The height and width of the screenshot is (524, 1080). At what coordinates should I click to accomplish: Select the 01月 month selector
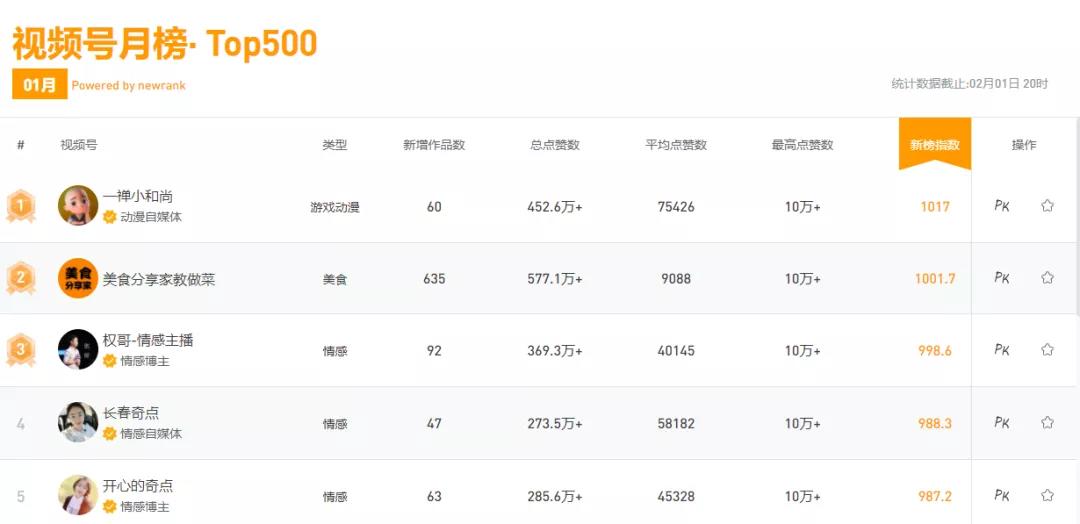click(x=39, y=85)
